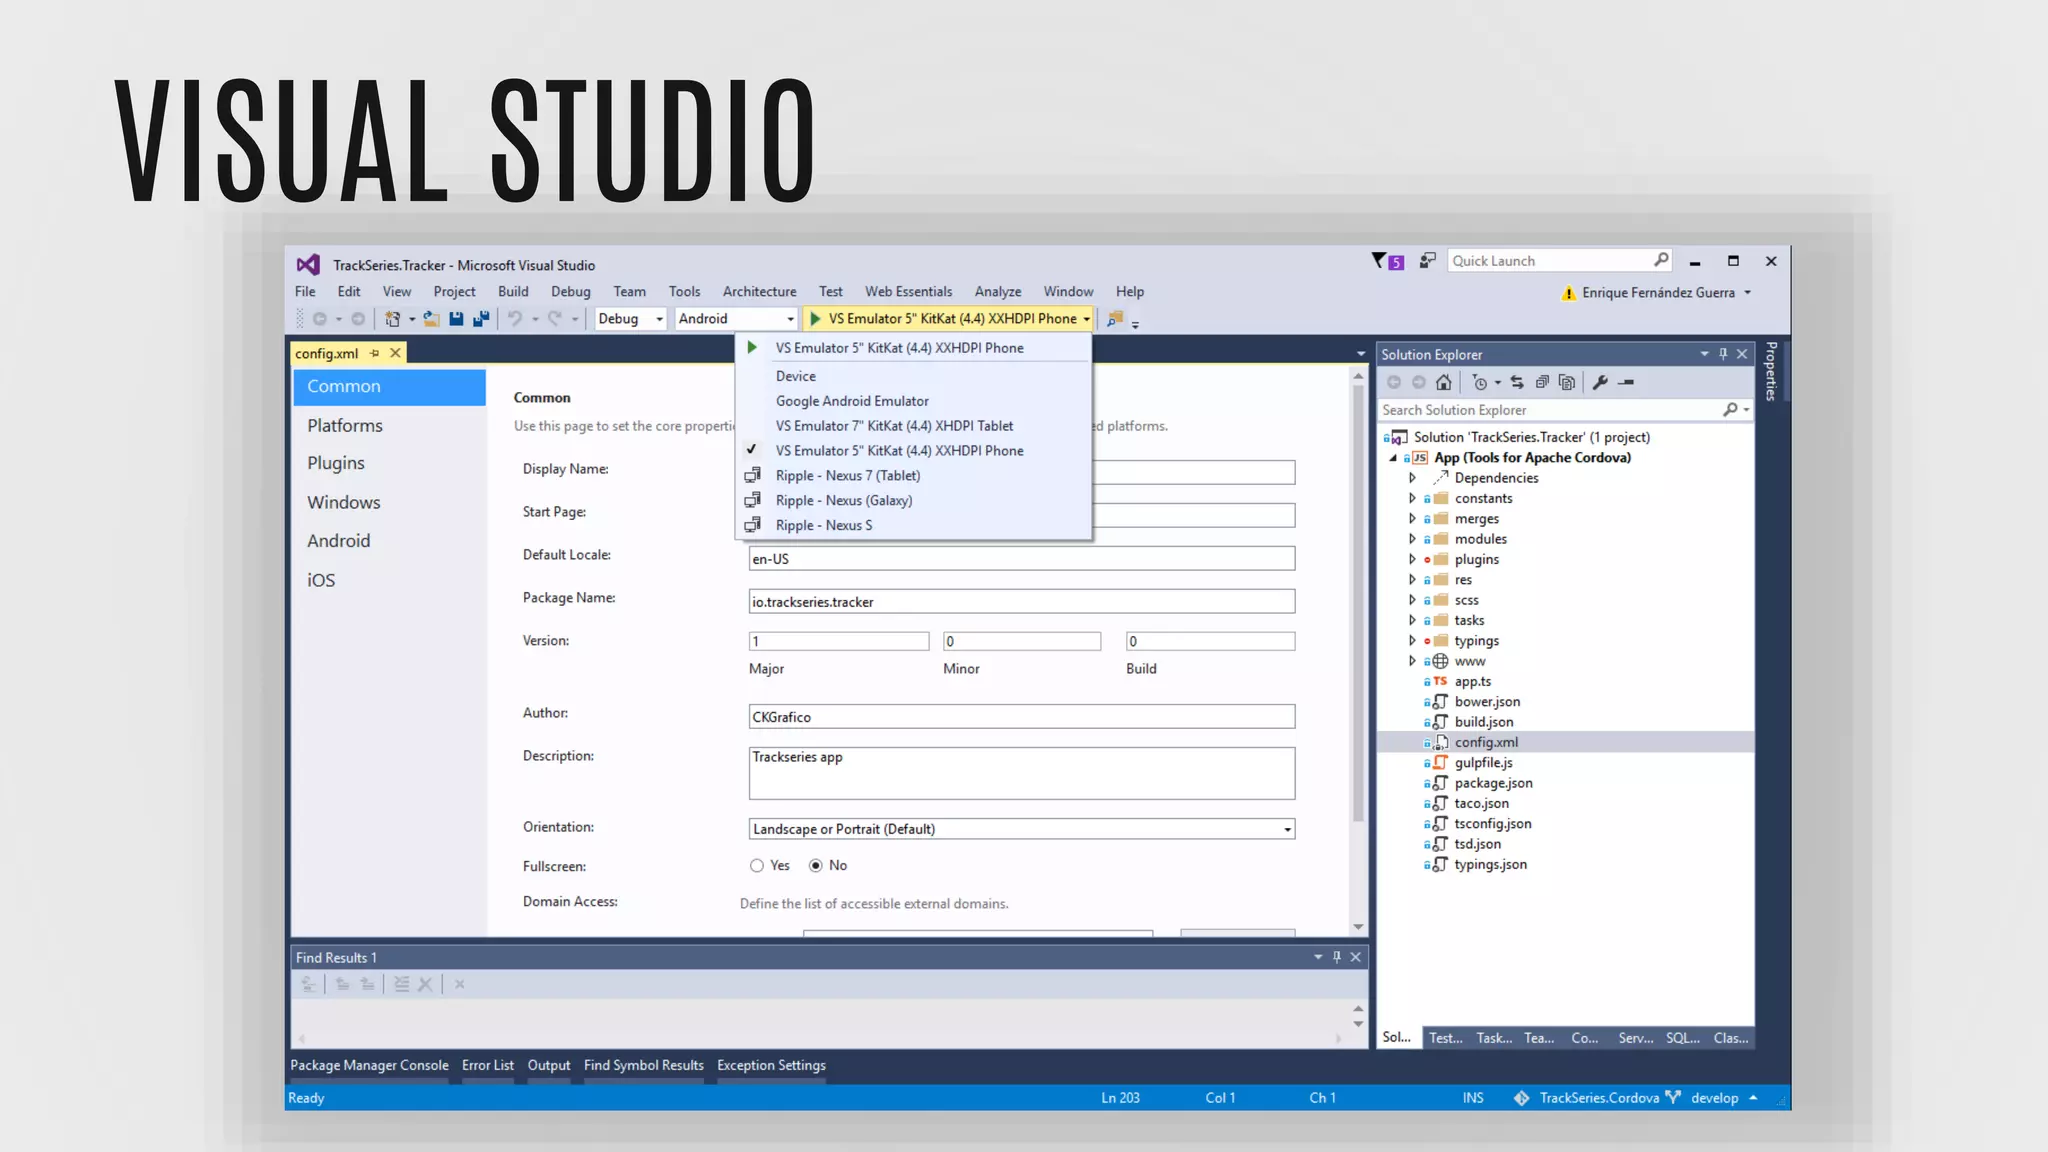Screen dimensions: 2048x1152
Task: Click Sync with Active Document icon
Action: pos(1517,382)
